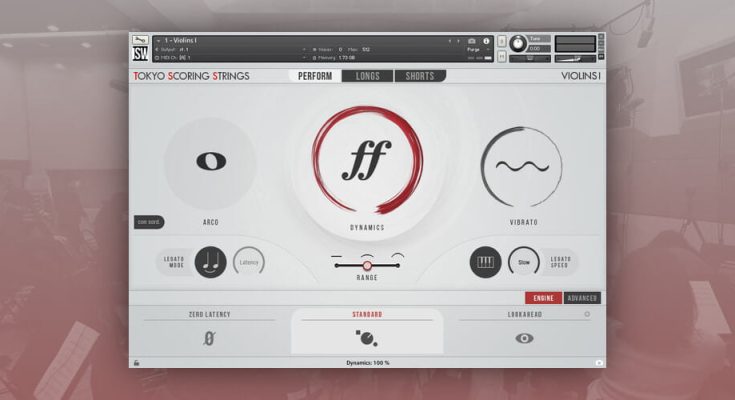Click the piano keys Legato Speed icon
The width and height of the screenshot is (735, 400).
[x=485, y=262]
